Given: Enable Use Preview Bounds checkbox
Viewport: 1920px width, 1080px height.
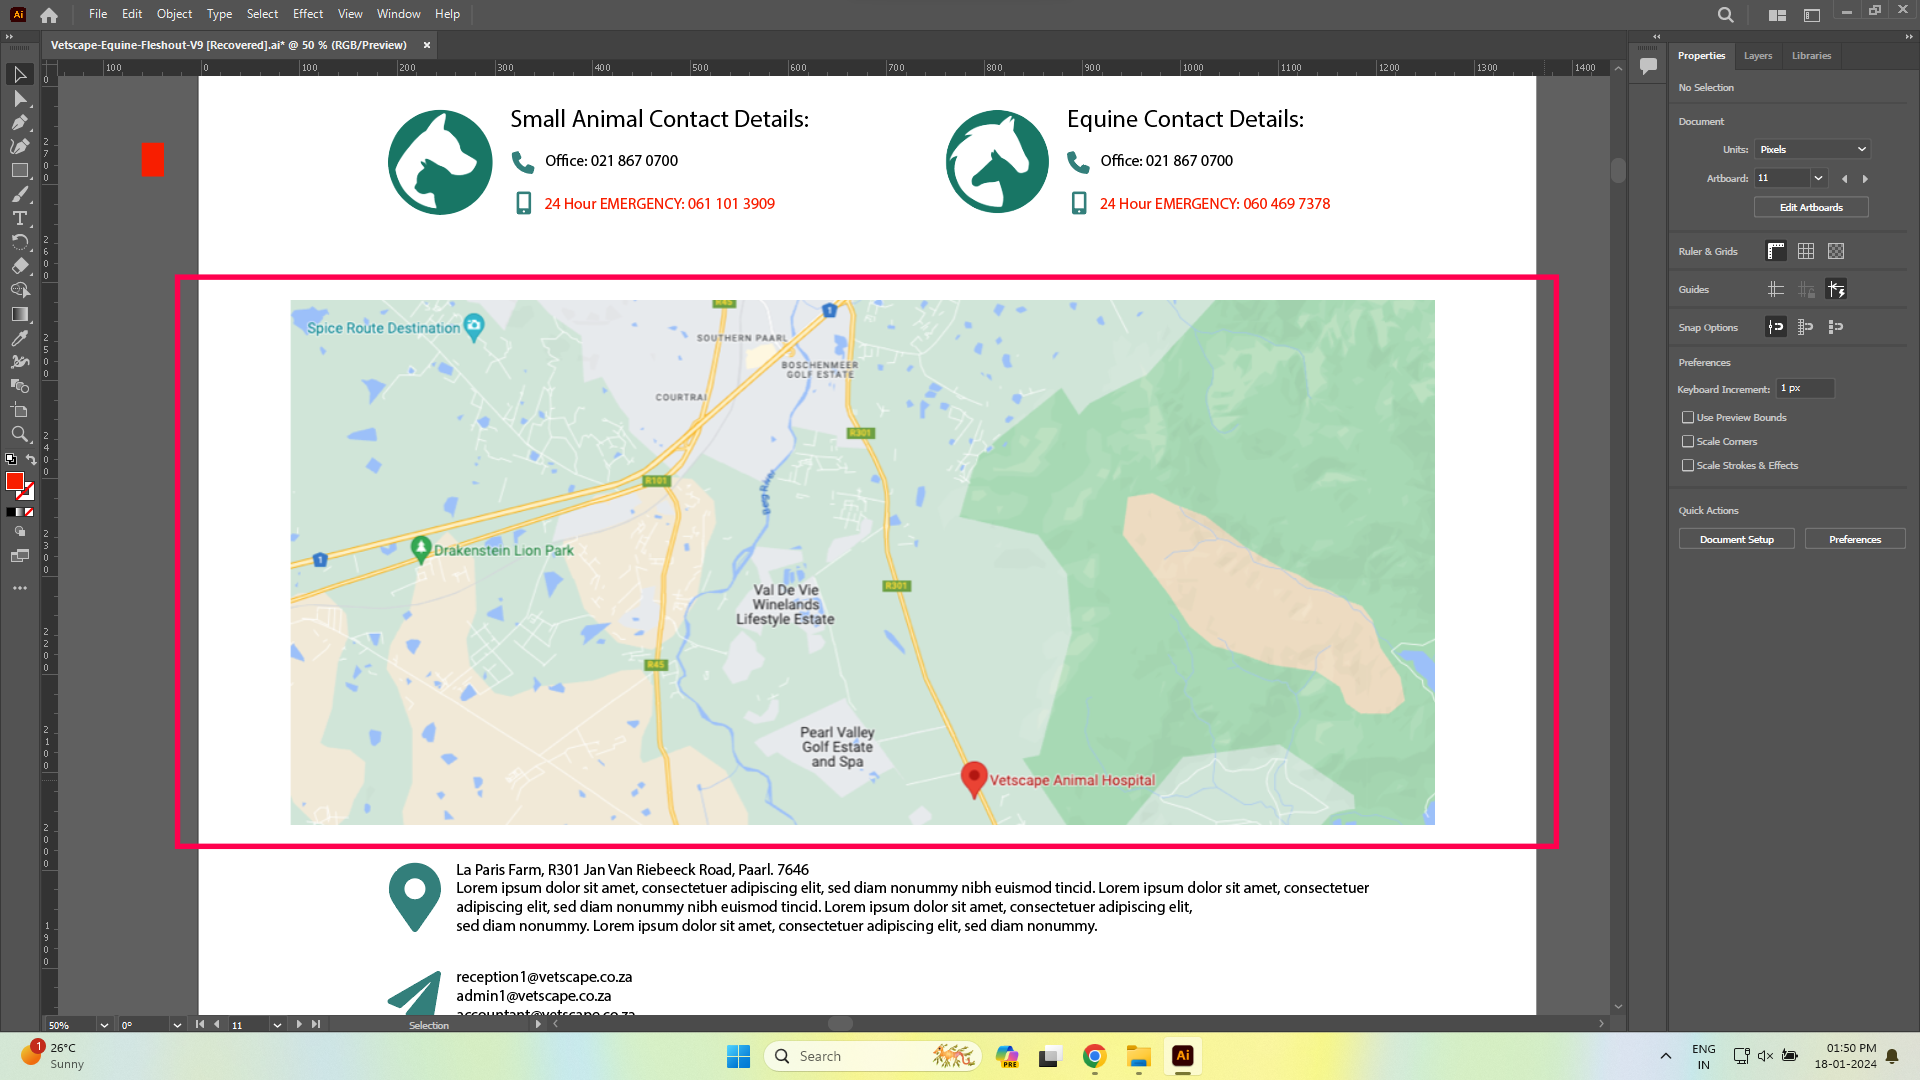Looking at the screenshot, I should point(1688,417).
